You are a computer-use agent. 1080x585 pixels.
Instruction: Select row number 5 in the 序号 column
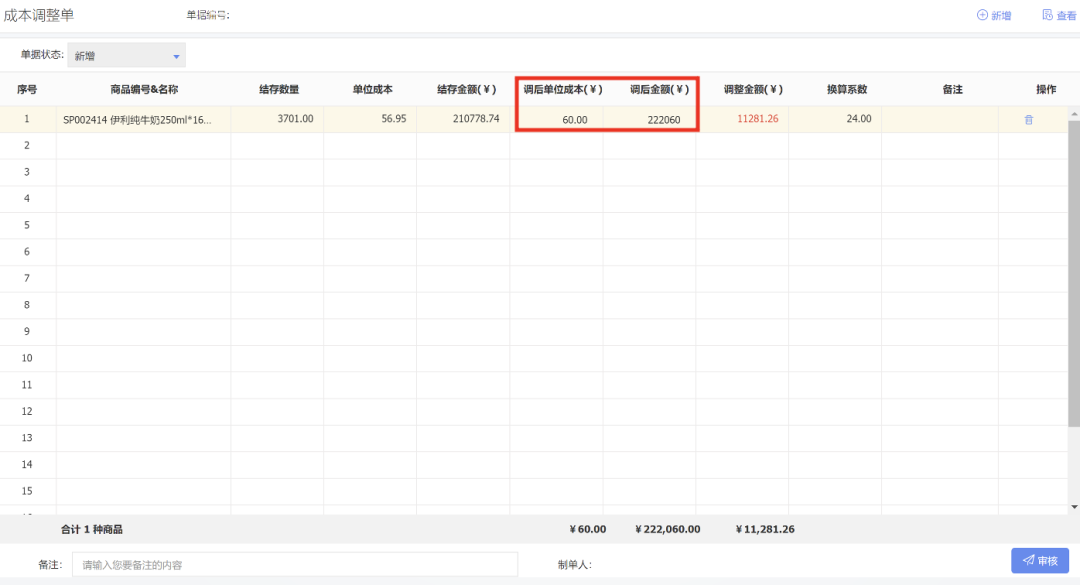coord(27,225)
